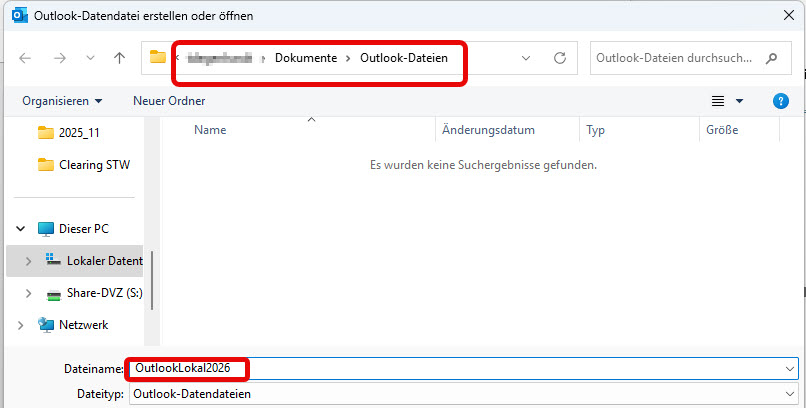Collapse the Dieser PC tree node
The image size is (806, 408).
21,229
